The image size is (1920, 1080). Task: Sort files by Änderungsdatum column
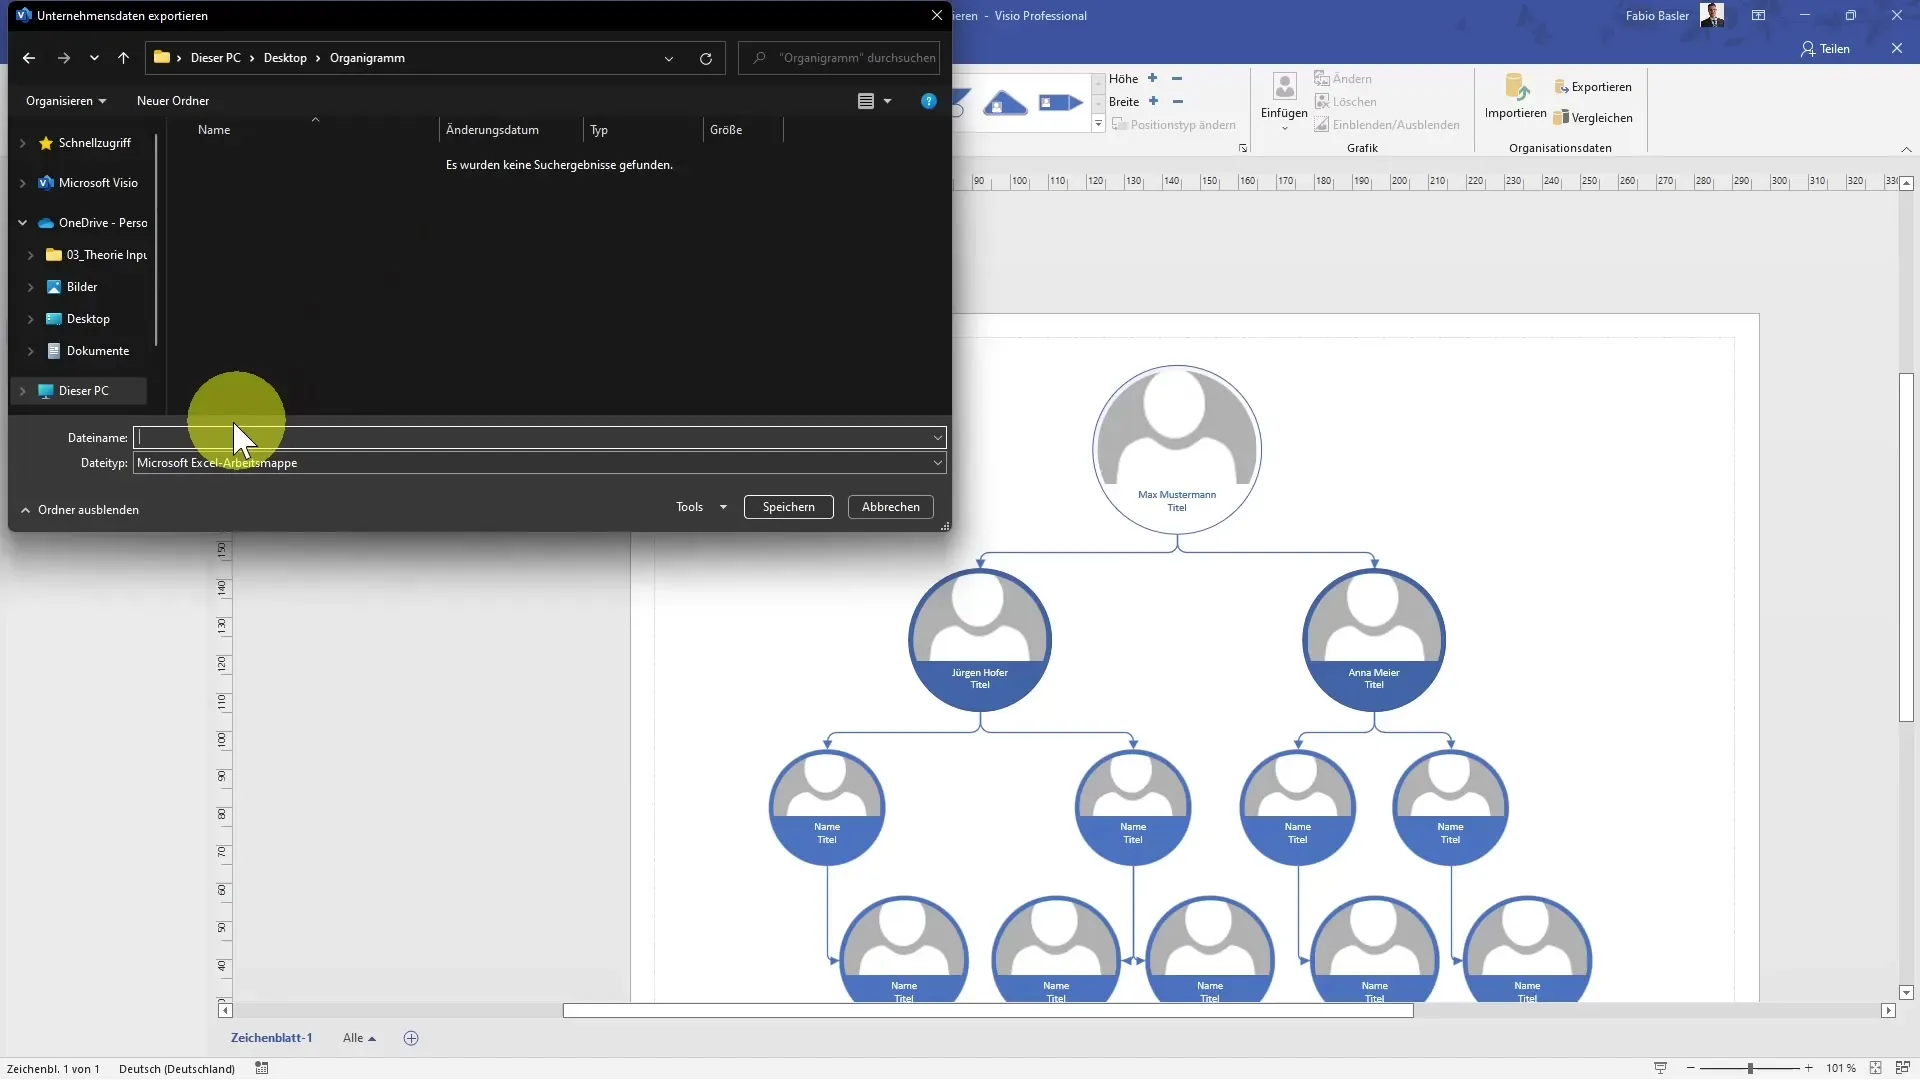pyautogui.click(x=492, y=130)
